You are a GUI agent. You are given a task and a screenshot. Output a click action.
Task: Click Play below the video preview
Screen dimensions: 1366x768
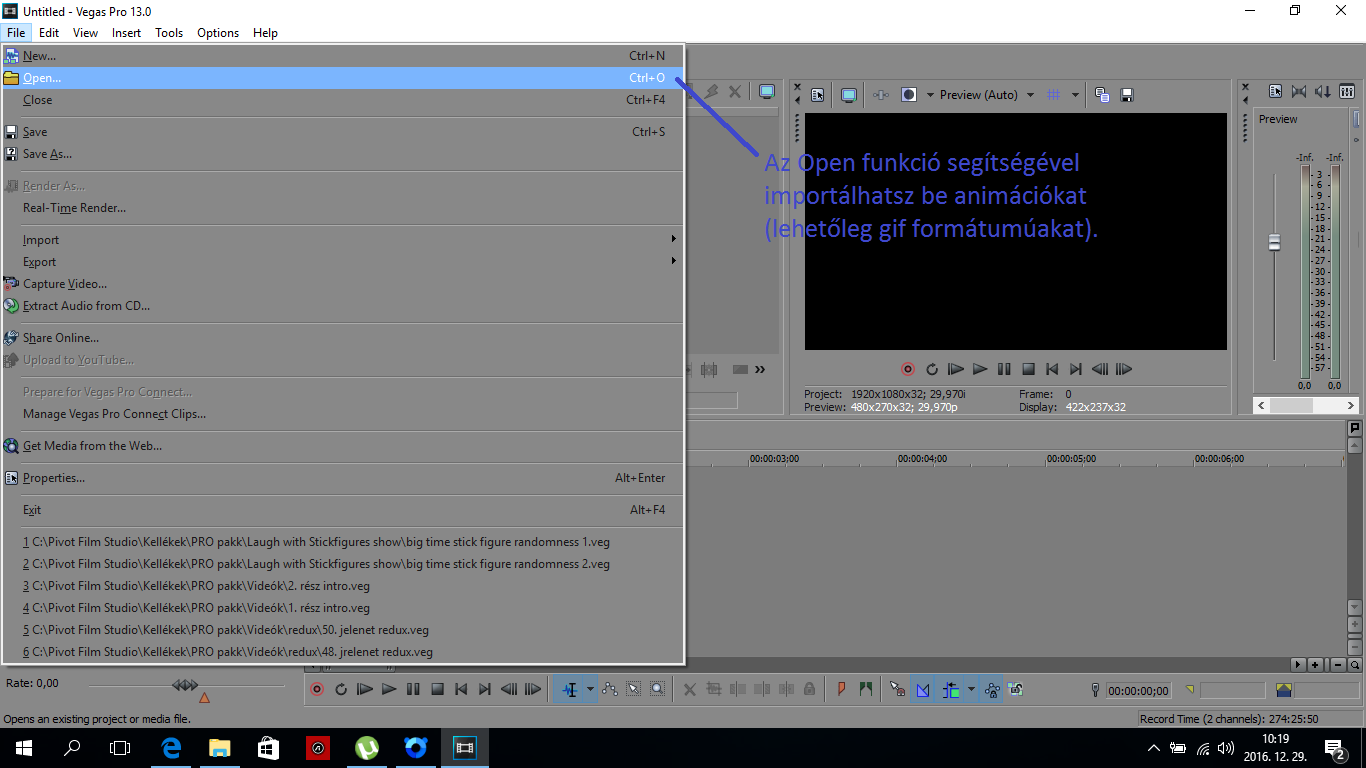tap(980, 369)
